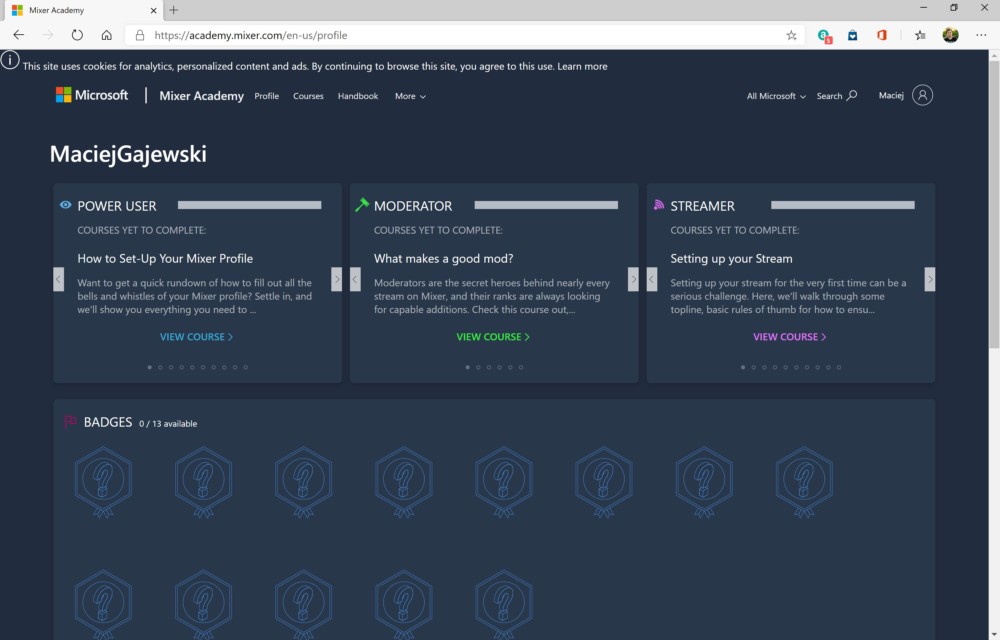
Task: View the Setting up your Stream course
Action: [x=790, y=337]
